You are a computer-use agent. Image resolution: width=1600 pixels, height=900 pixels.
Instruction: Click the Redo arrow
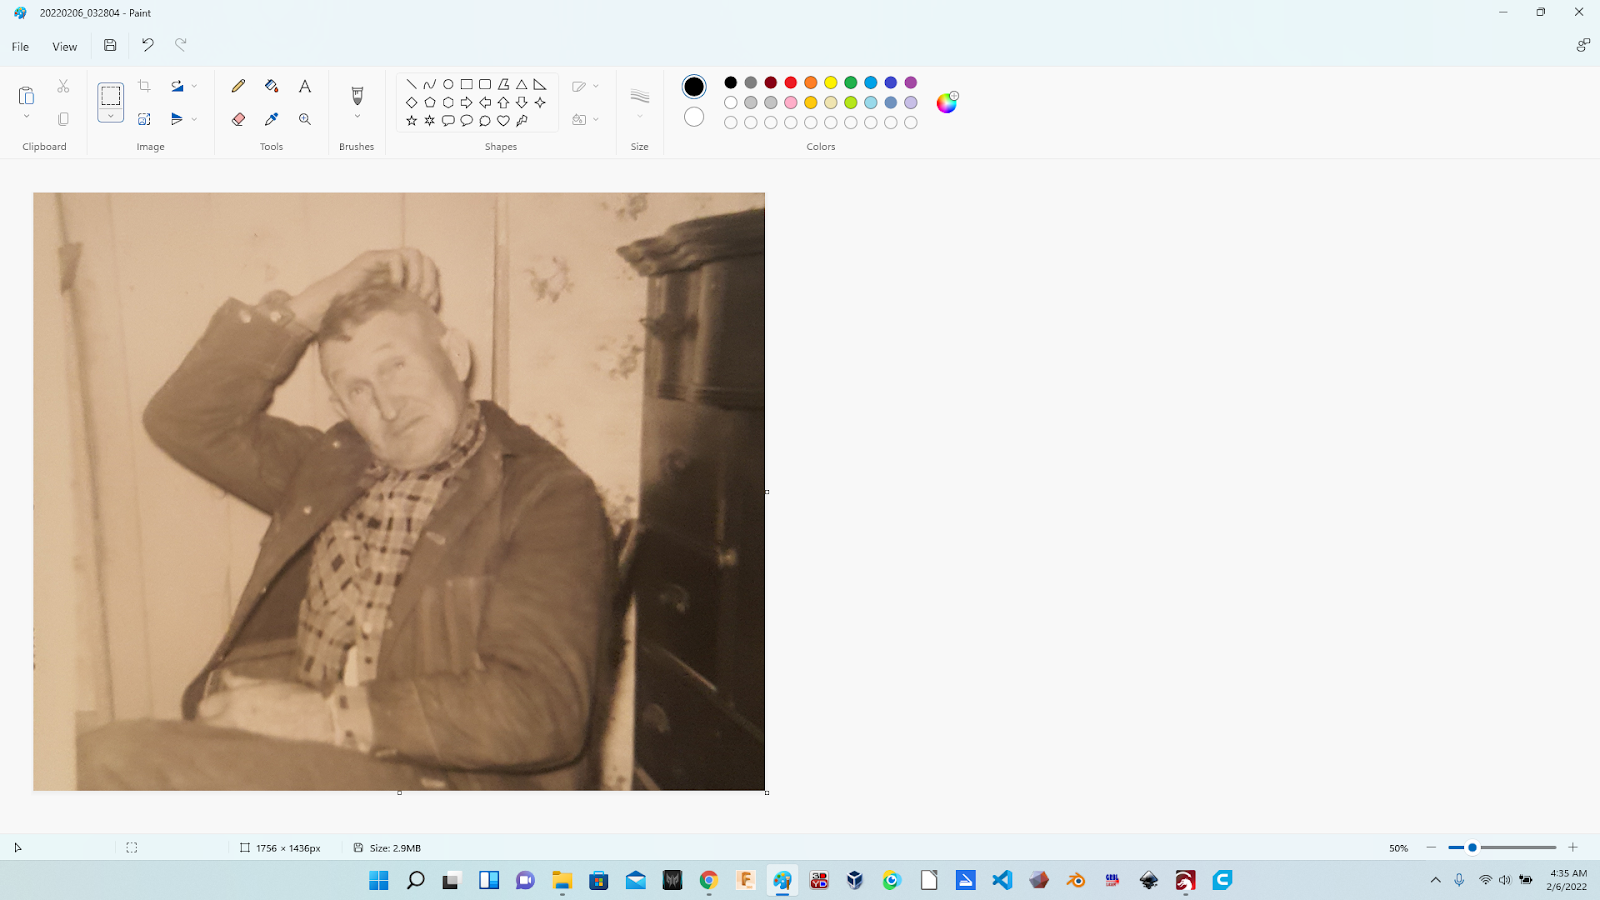tap(181, 45)
